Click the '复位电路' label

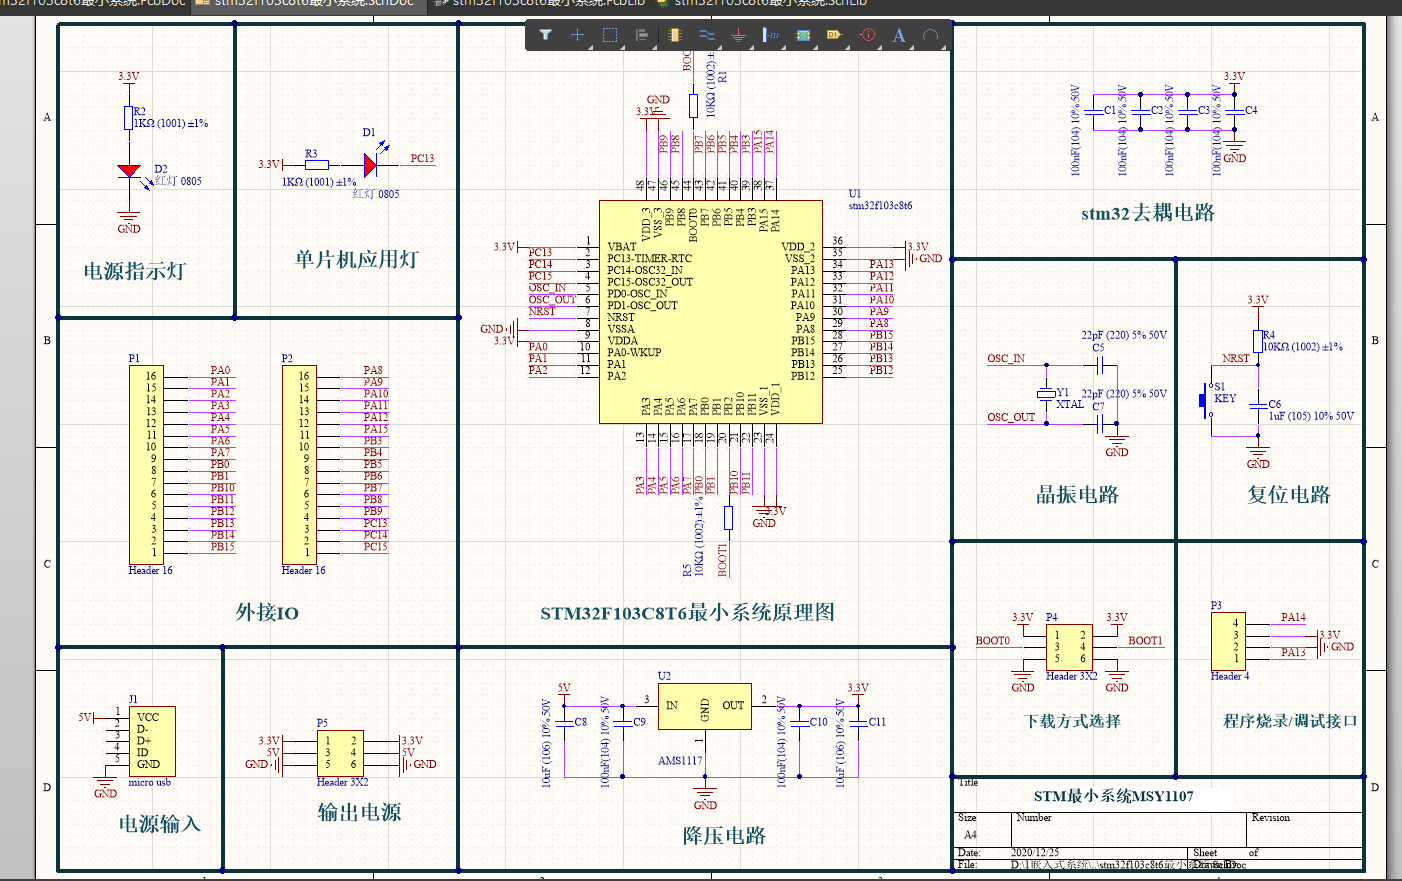coord(1289,494)
